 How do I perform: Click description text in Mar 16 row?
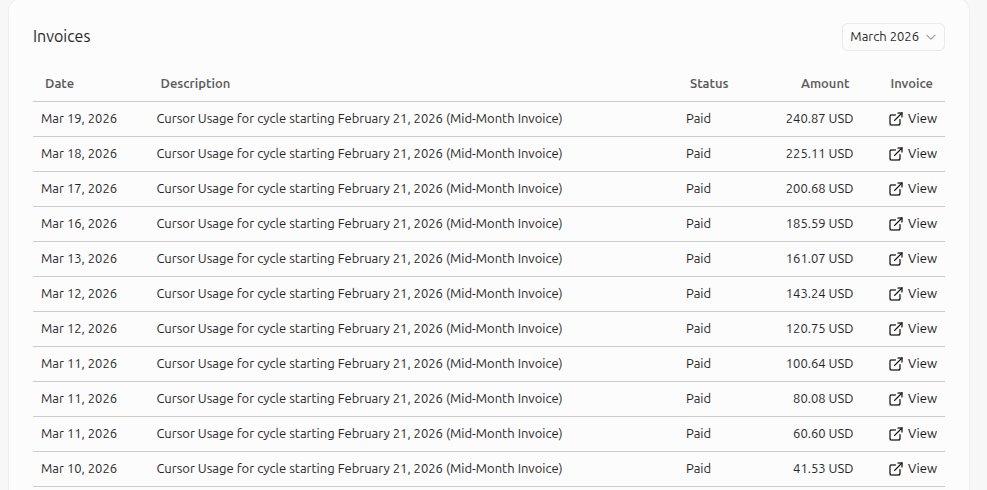[x=359, y=224]
